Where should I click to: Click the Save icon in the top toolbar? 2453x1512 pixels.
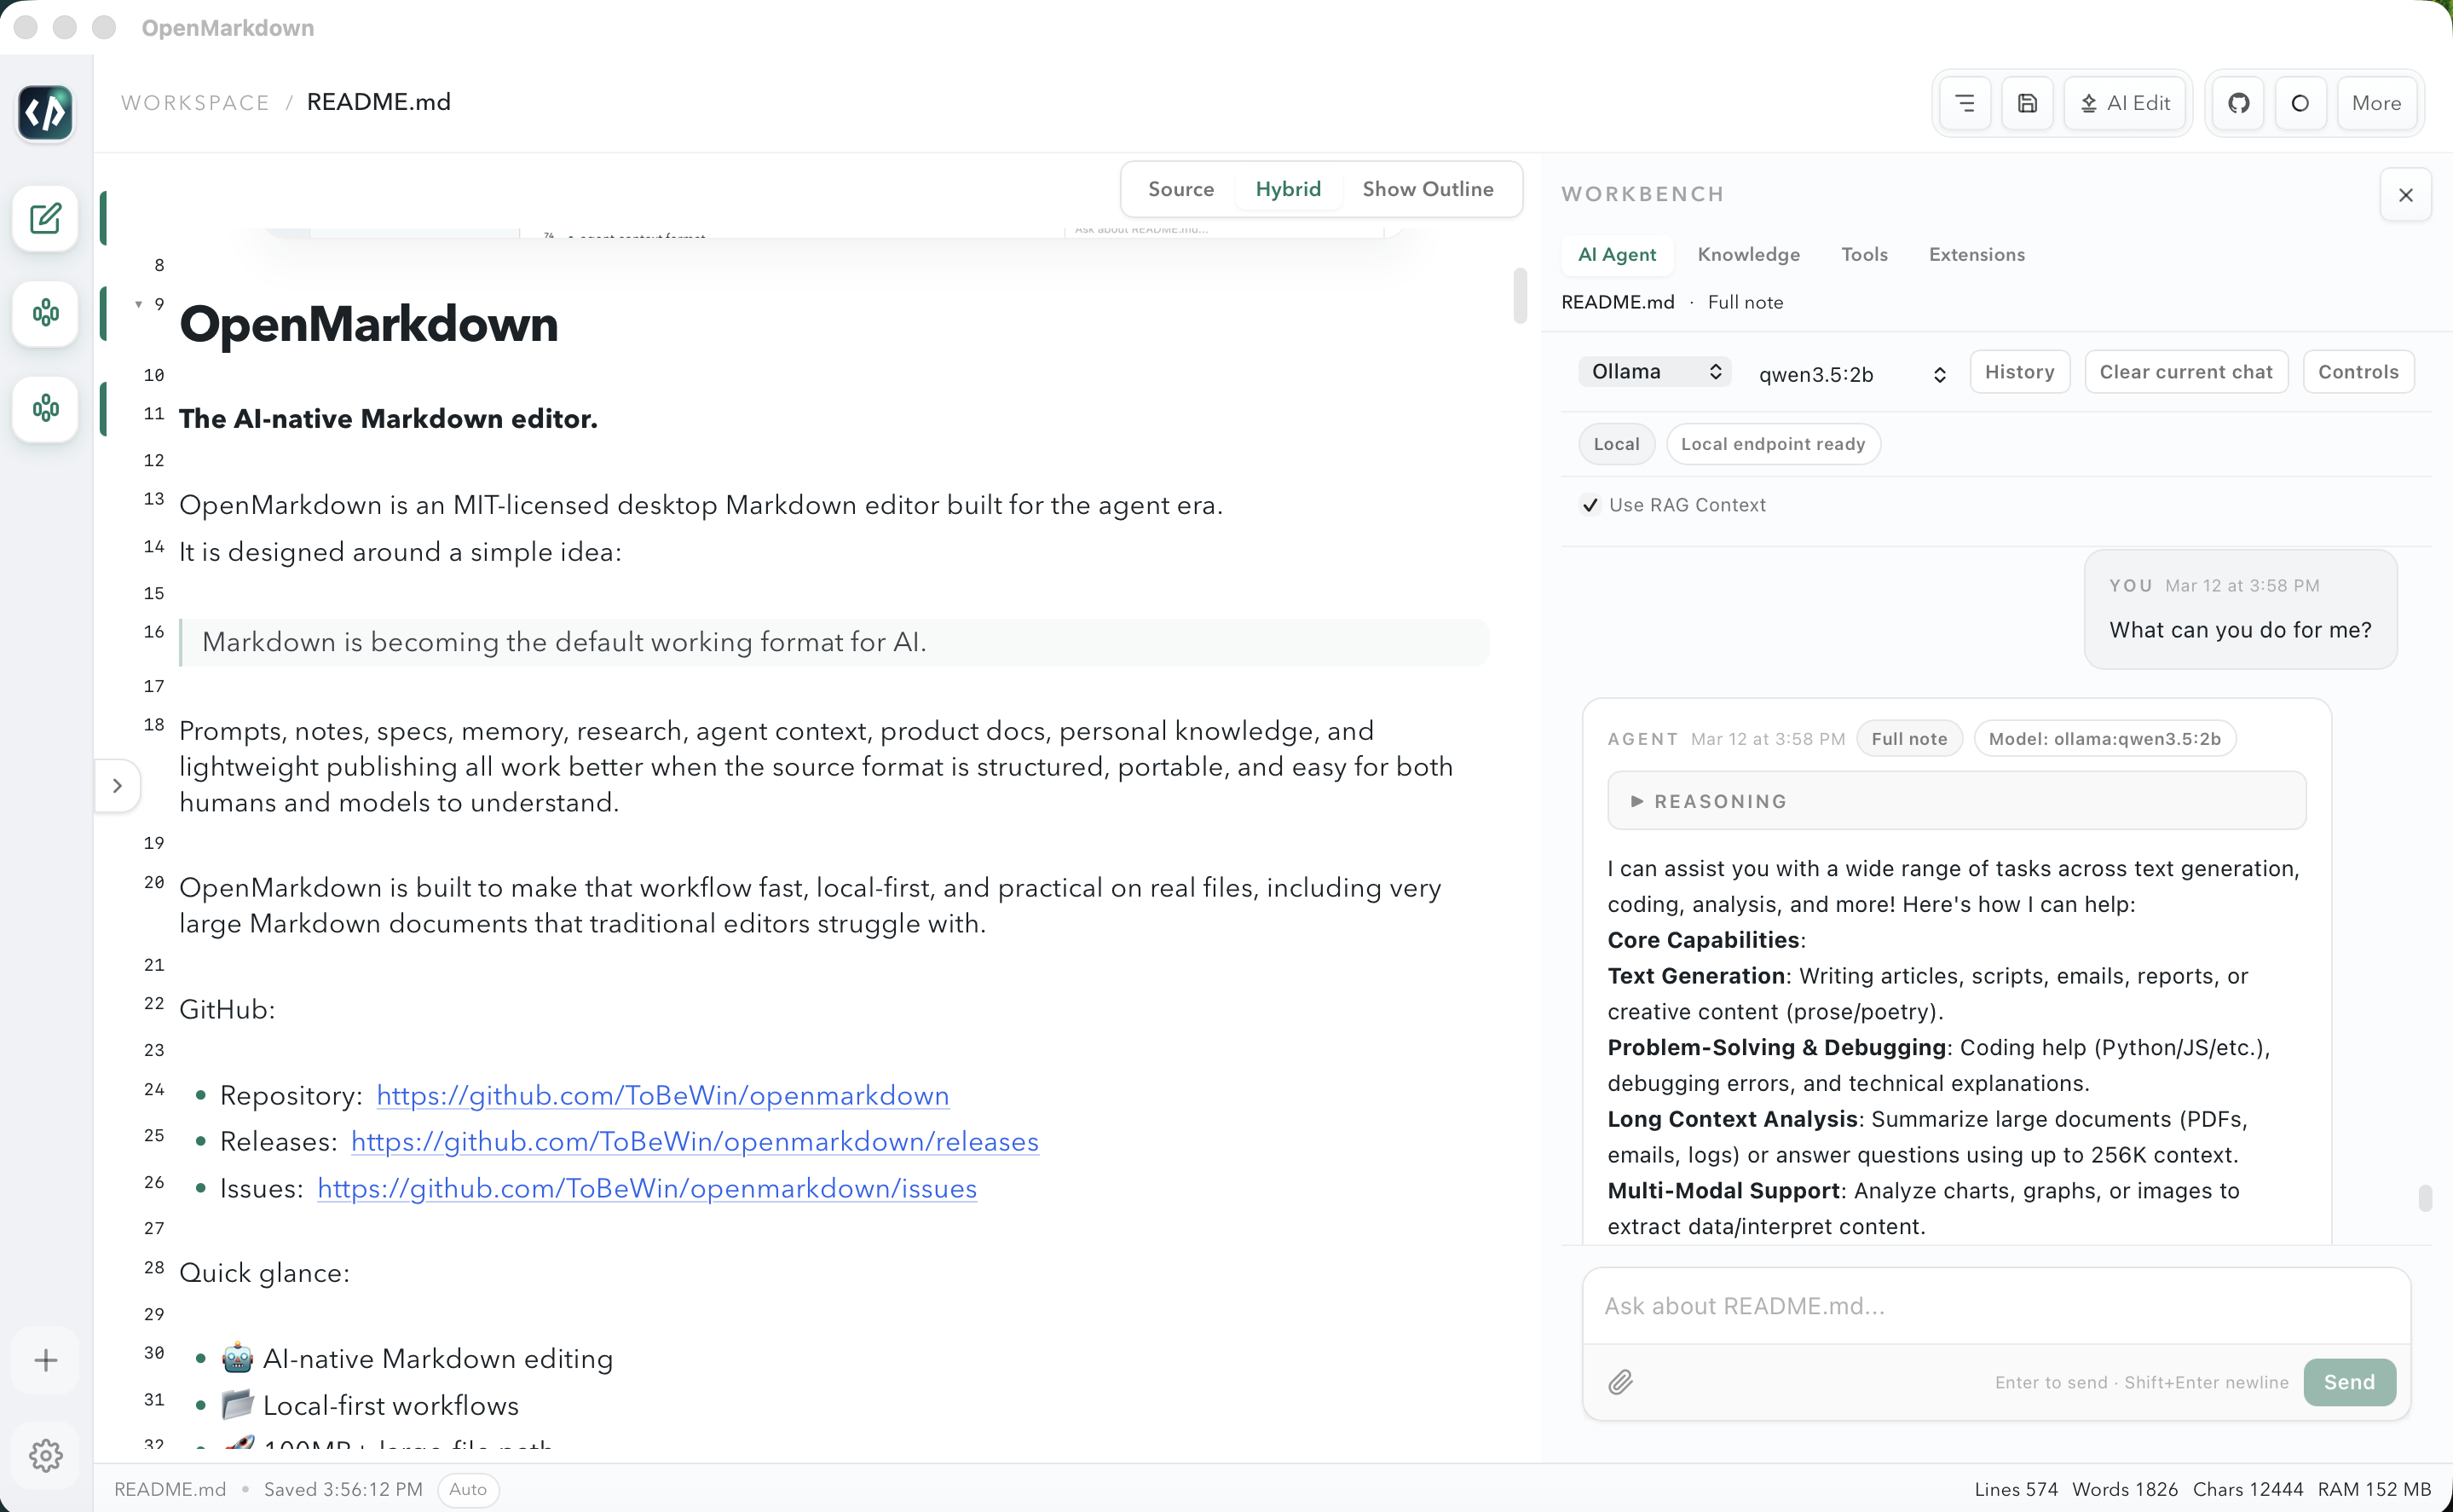point(2026,102)
